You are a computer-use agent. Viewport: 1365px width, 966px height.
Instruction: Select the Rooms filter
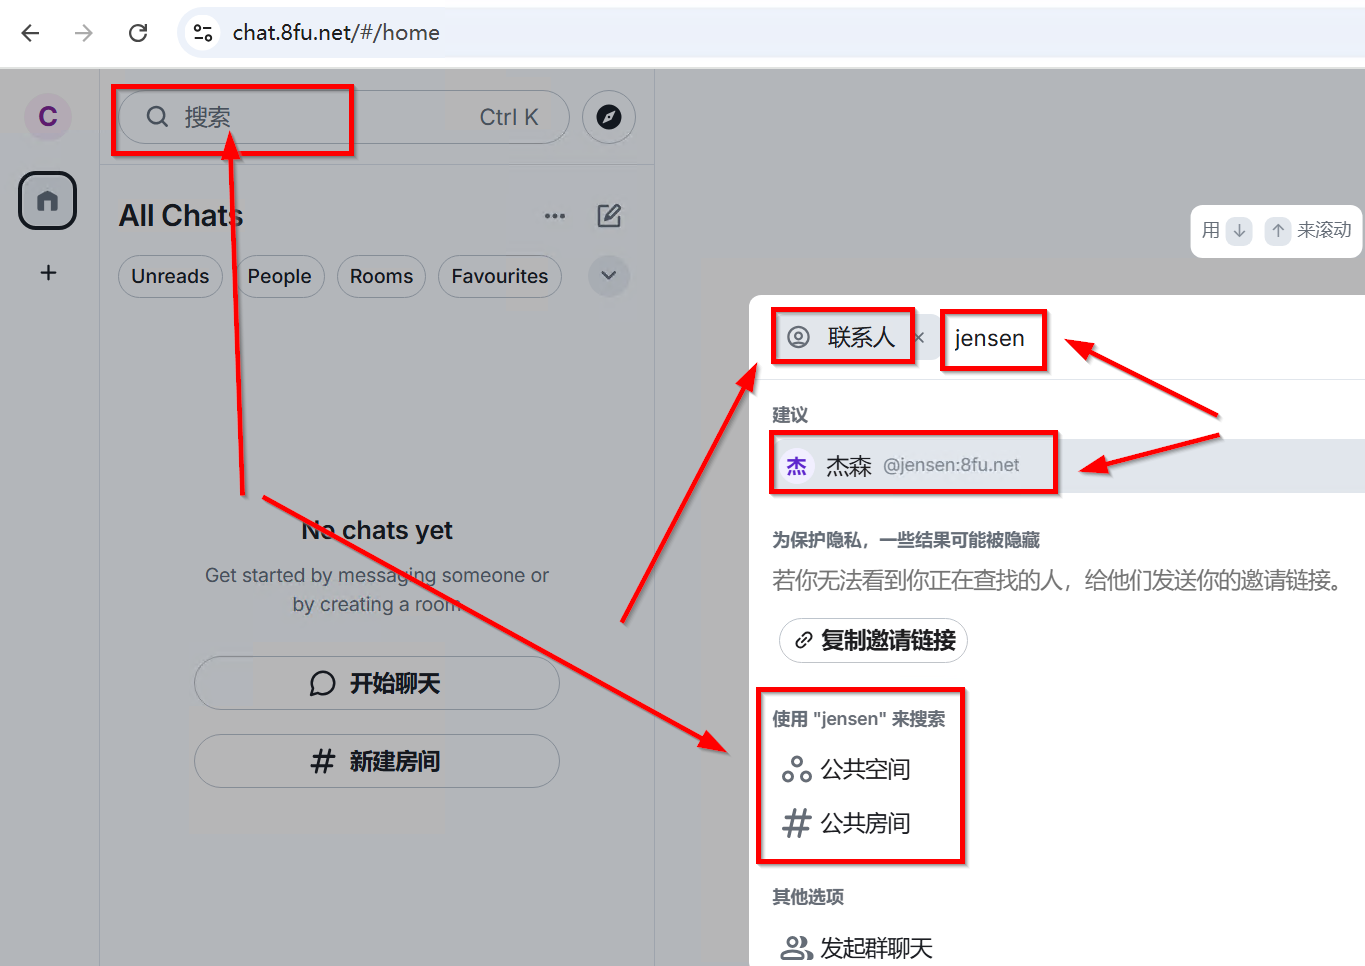click(381, 276)
